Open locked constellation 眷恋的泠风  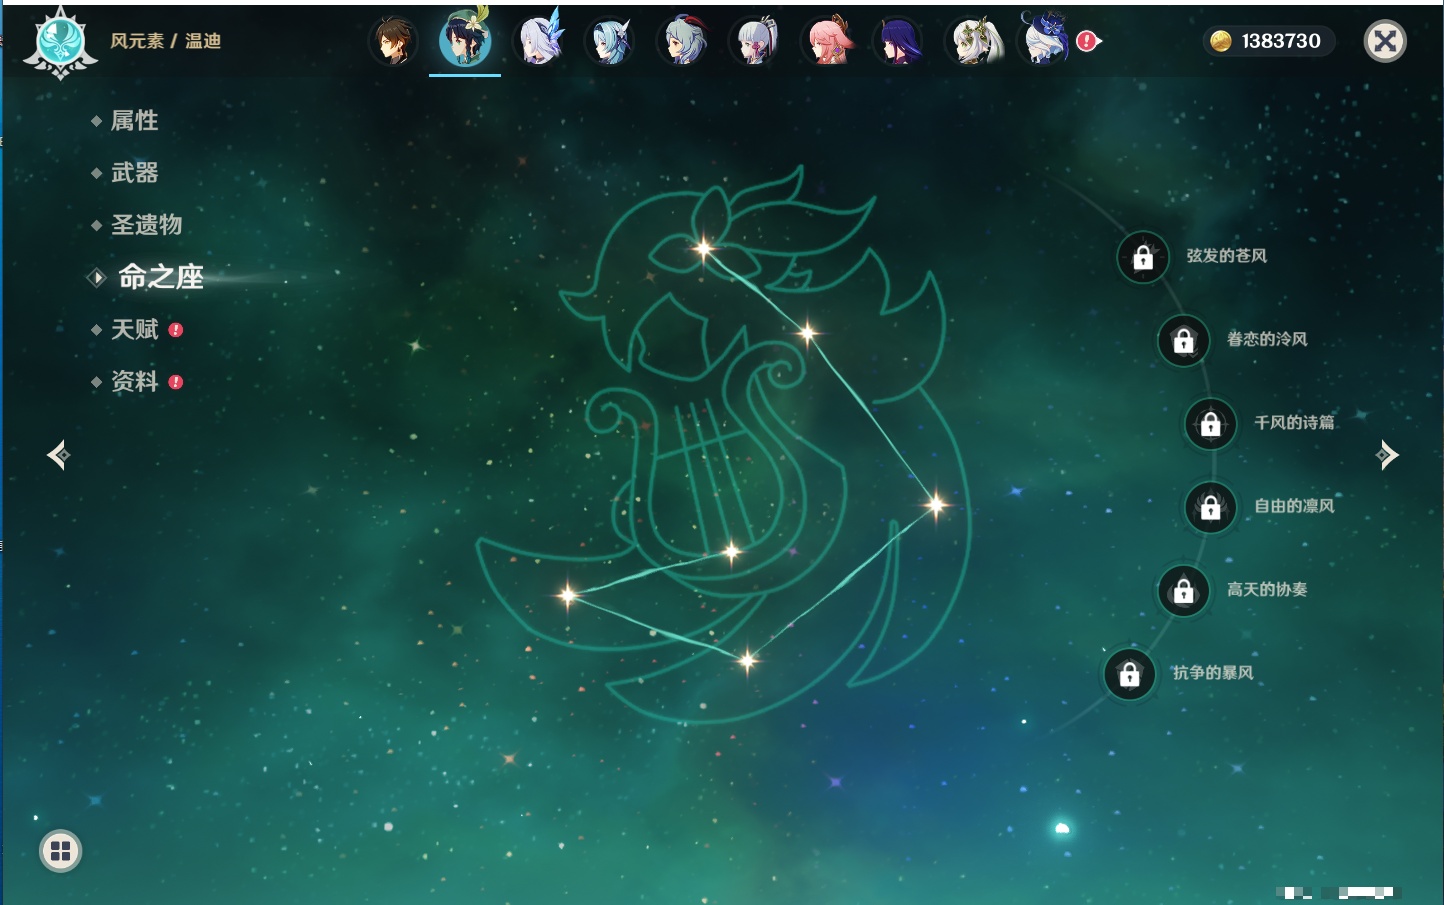pos(1183,341)
